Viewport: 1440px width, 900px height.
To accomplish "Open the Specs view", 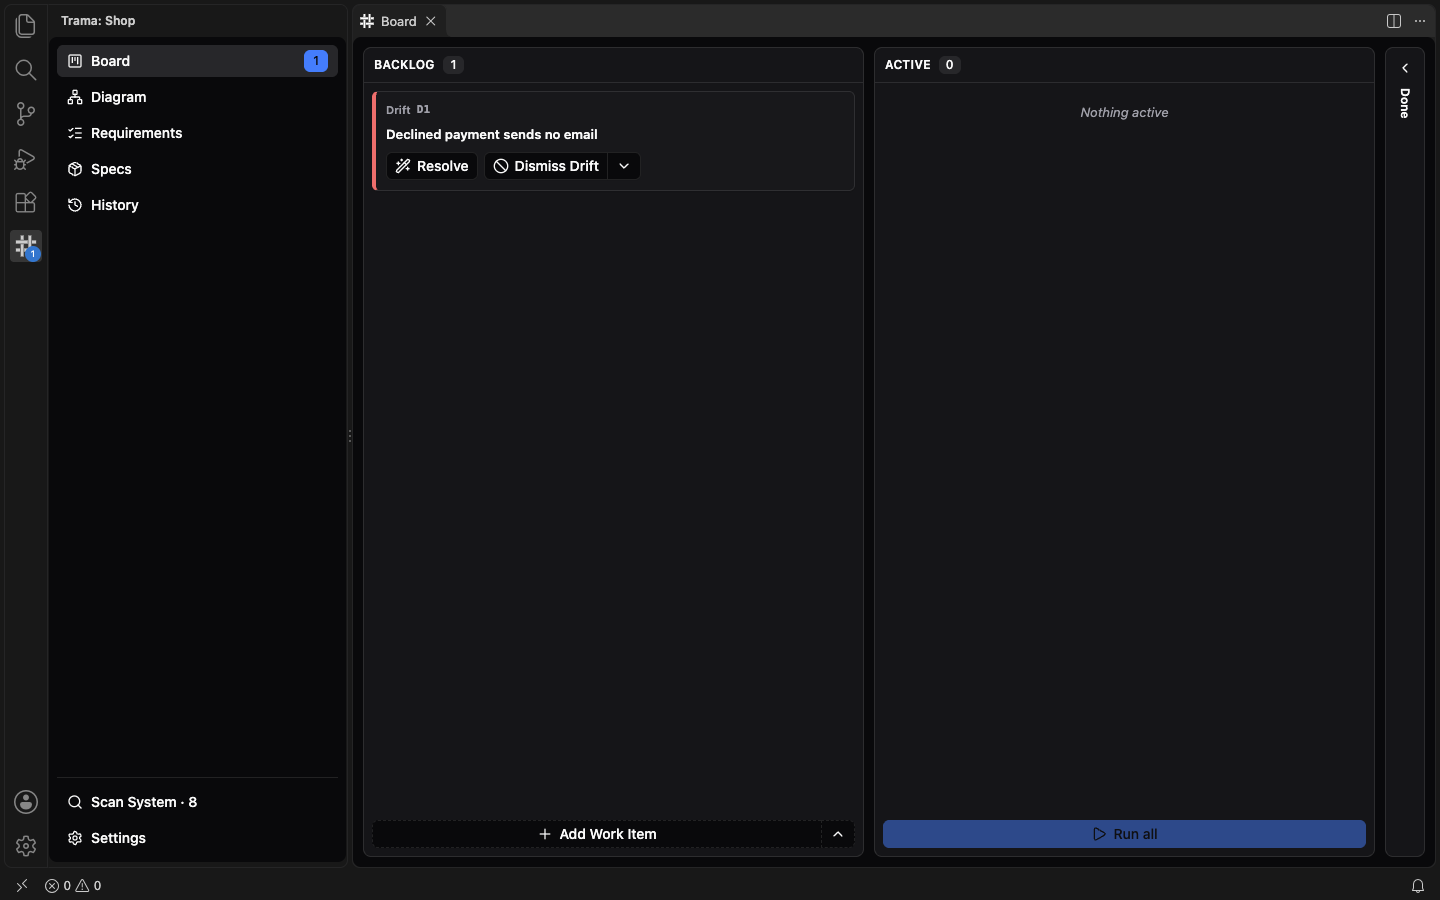I will (197, 169).
